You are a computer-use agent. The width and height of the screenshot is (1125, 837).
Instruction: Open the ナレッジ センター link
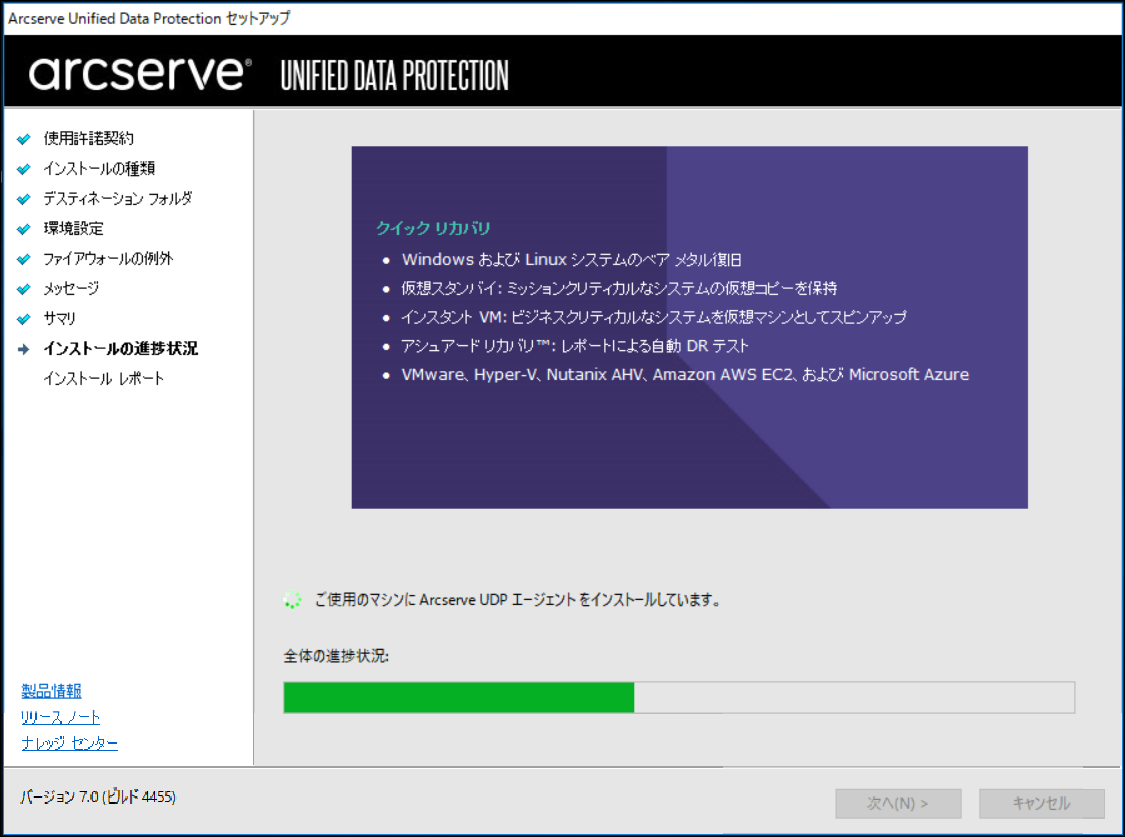70,743
